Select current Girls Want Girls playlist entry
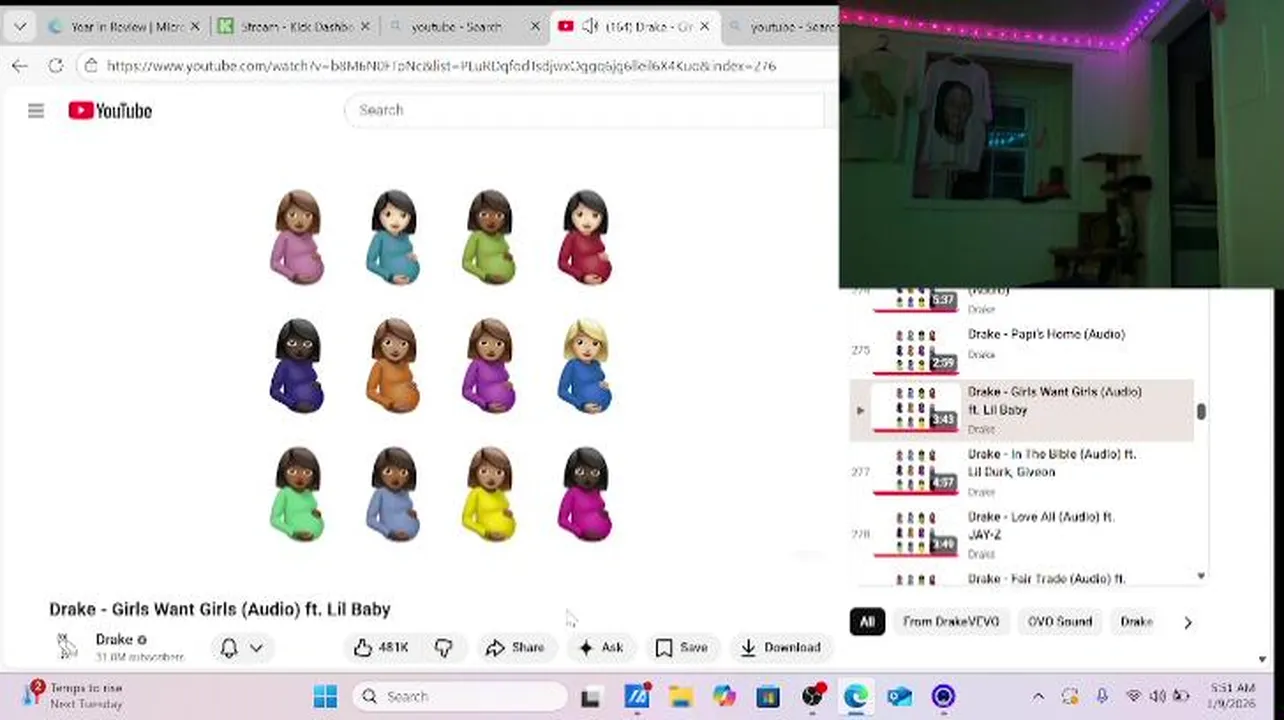Screen dimensions: 1284x720 click(1021, 410)
